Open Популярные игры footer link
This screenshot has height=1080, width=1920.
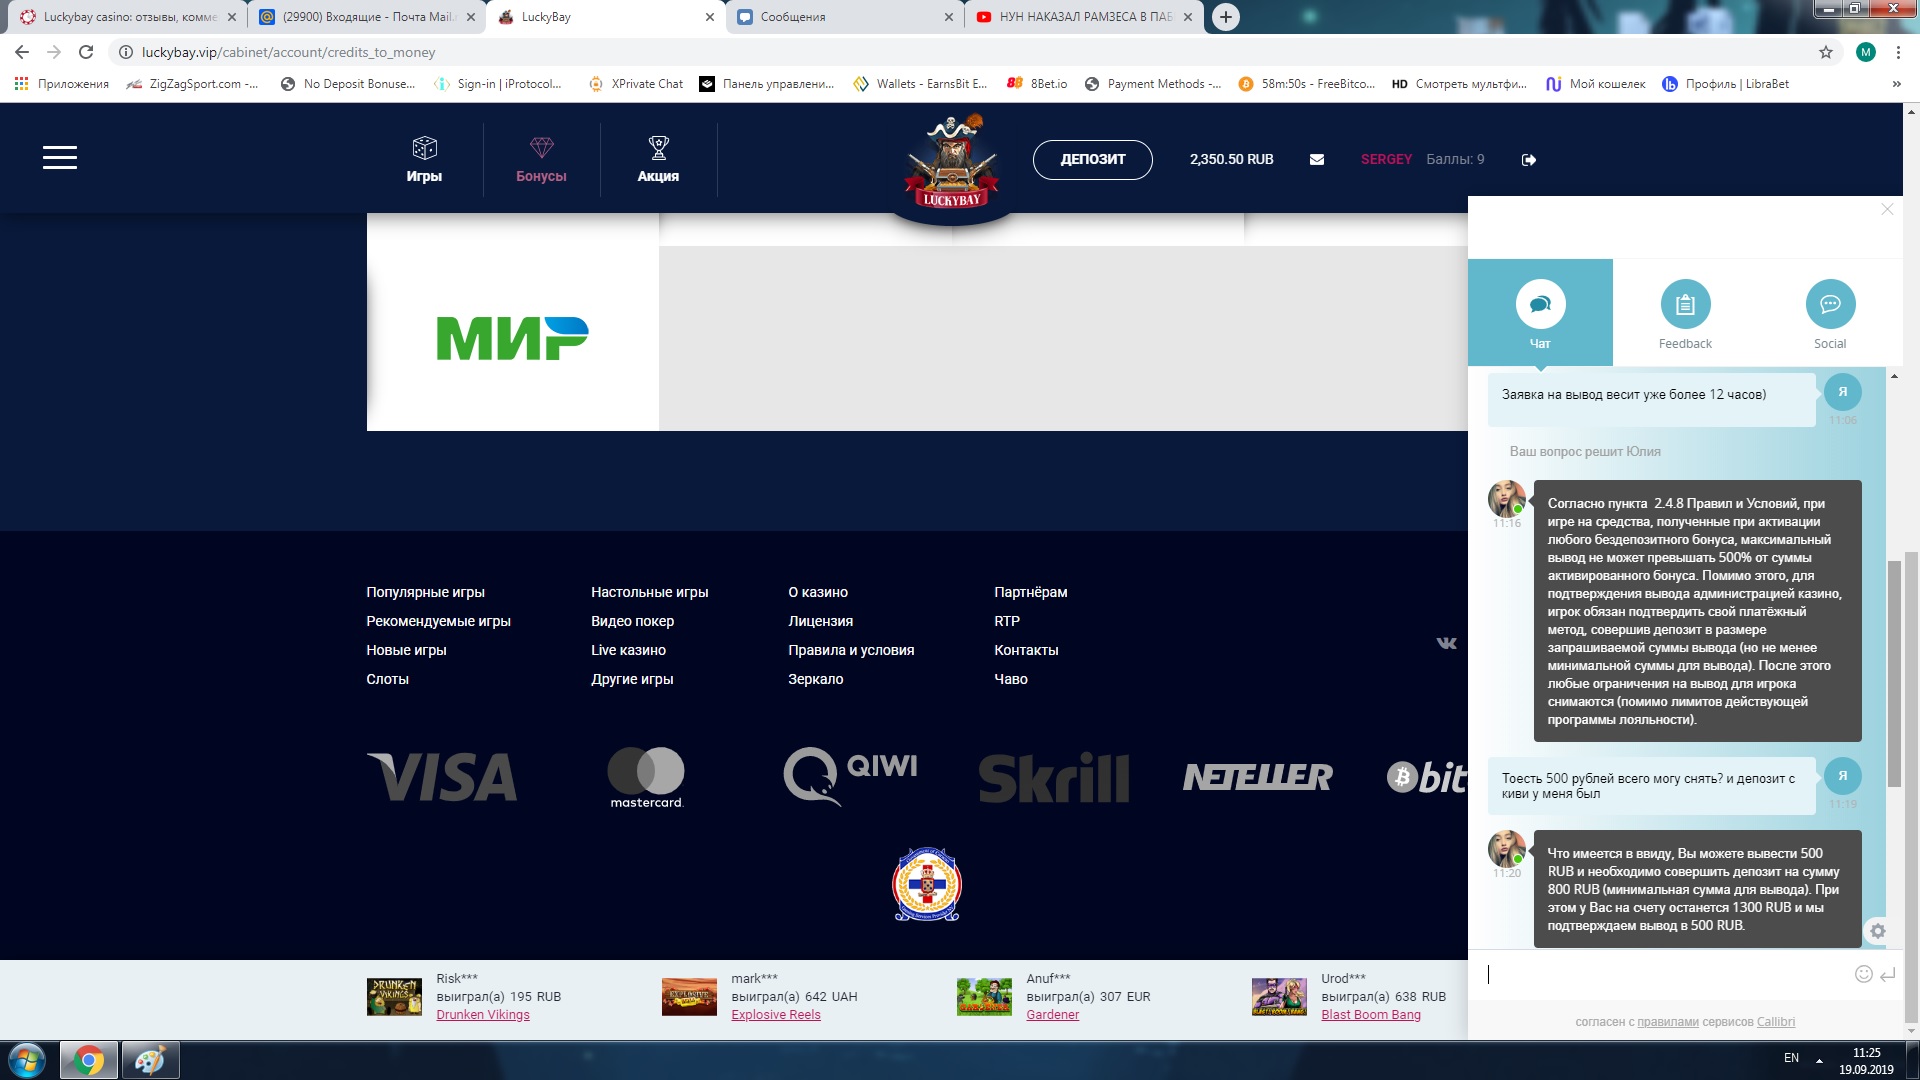(x=425, y=592)
